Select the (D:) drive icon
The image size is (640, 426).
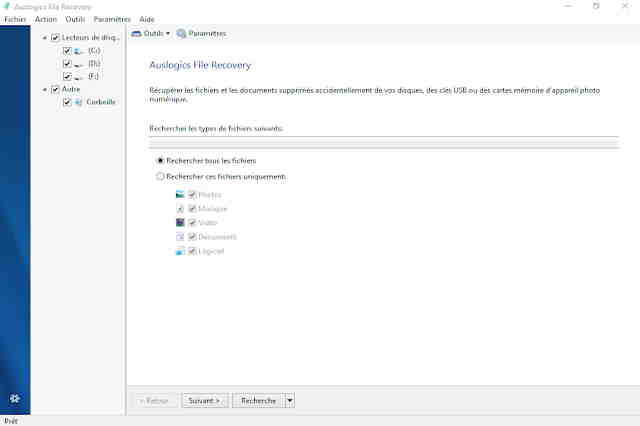[79, 64]
